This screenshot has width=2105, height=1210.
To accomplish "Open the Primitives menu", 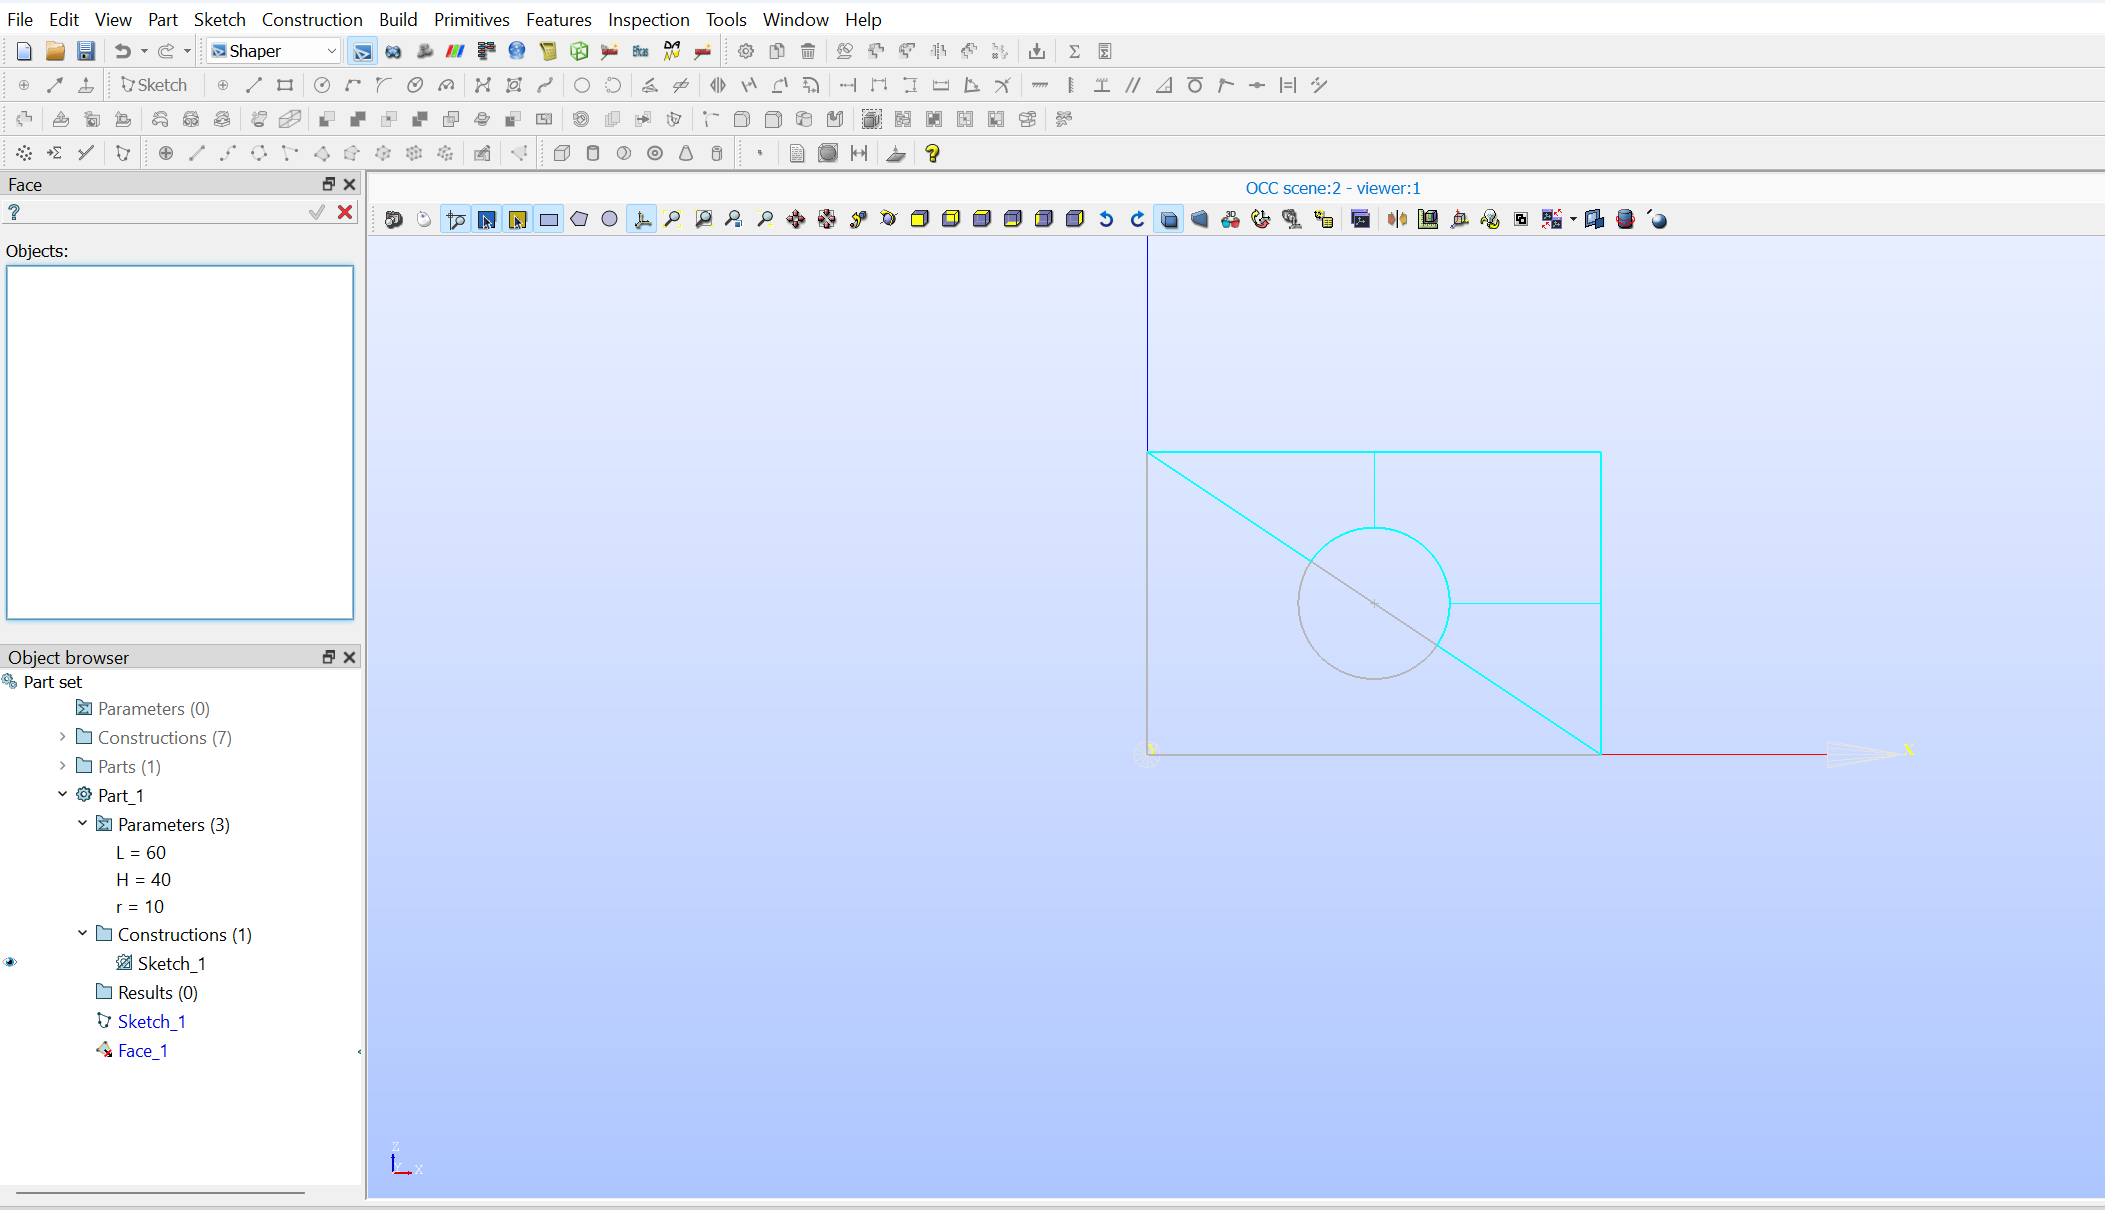I will tap(472, 19).
